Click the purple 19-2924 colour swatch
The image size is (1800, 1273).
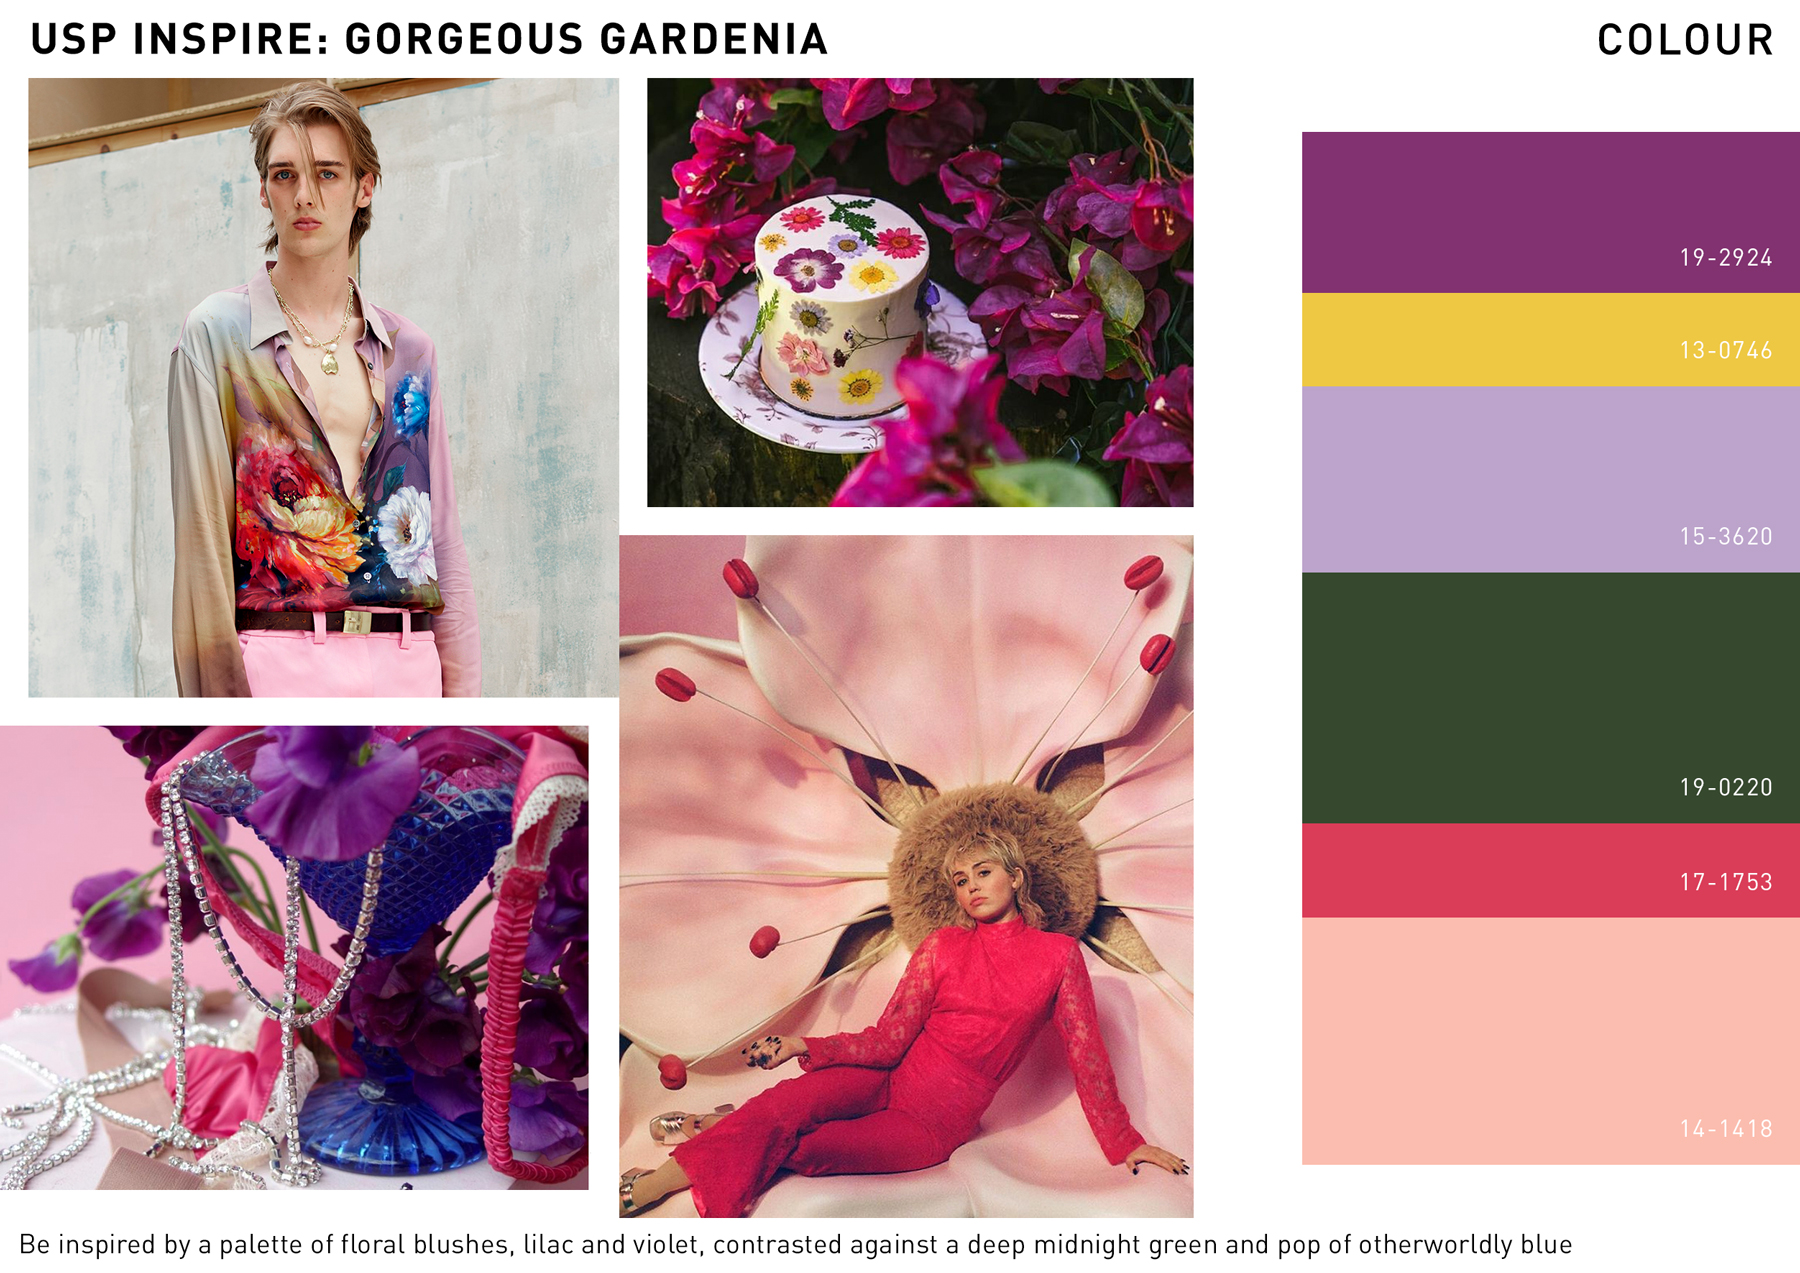click(x=1550, y=212)
